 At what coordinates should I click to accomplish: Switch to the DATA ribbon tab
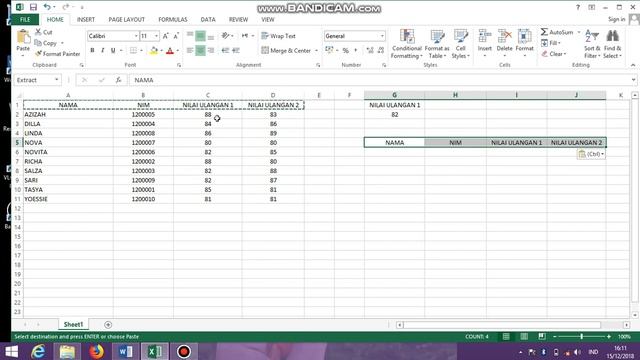(x=208, y=19)
